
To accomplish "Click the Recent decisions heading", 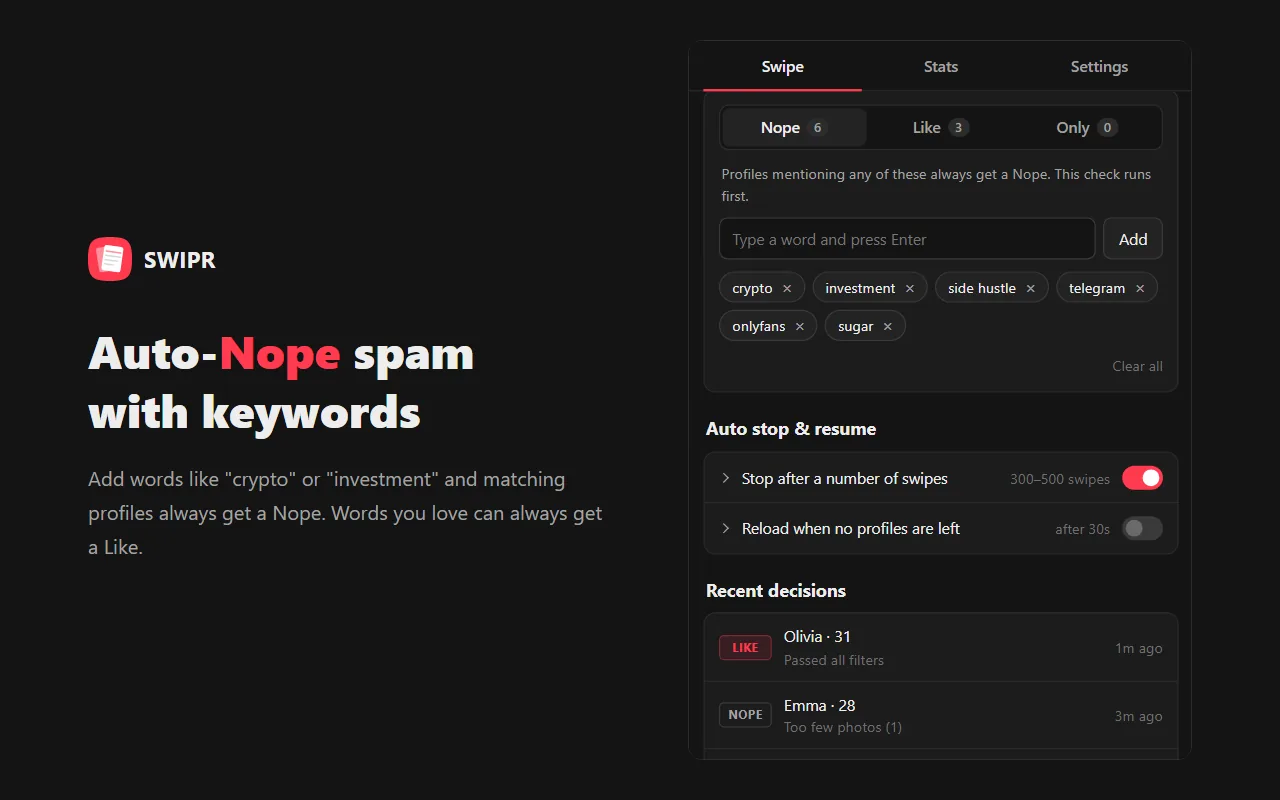I will (x=776, y=591).
